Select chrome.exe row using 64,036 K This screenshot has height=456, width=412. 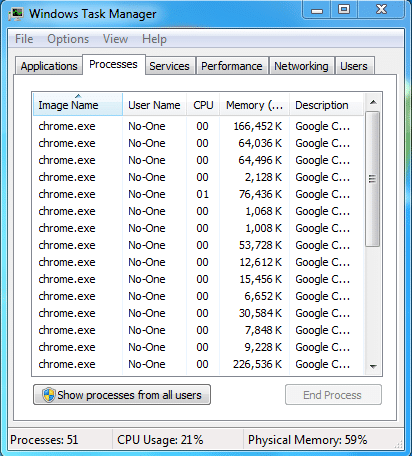point(198,143)
